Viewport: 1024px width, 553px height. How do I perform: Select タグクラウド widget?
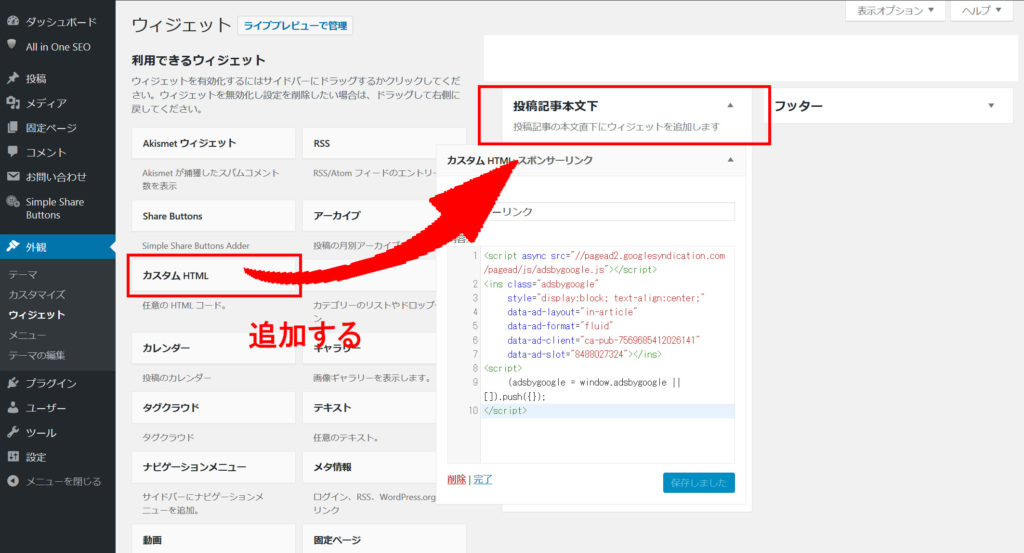point(214,407)
